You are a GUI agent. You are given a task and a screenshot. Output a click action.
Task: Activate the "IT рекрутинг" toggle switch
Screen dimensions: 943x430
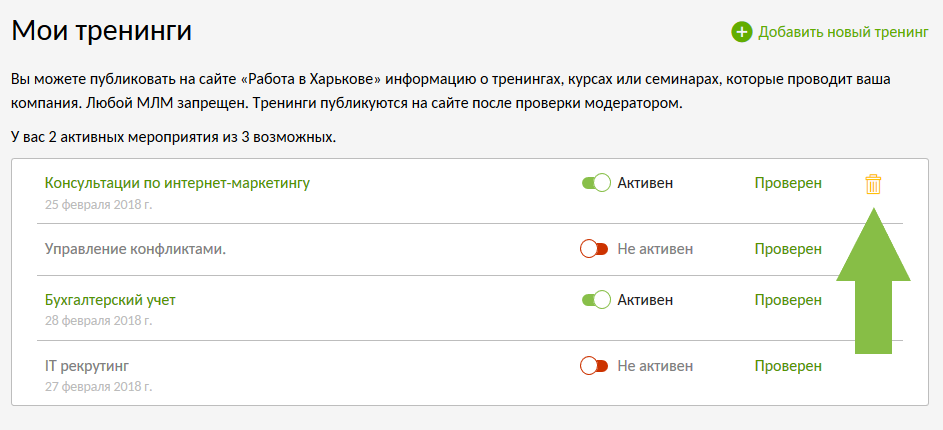click(594, 365)
